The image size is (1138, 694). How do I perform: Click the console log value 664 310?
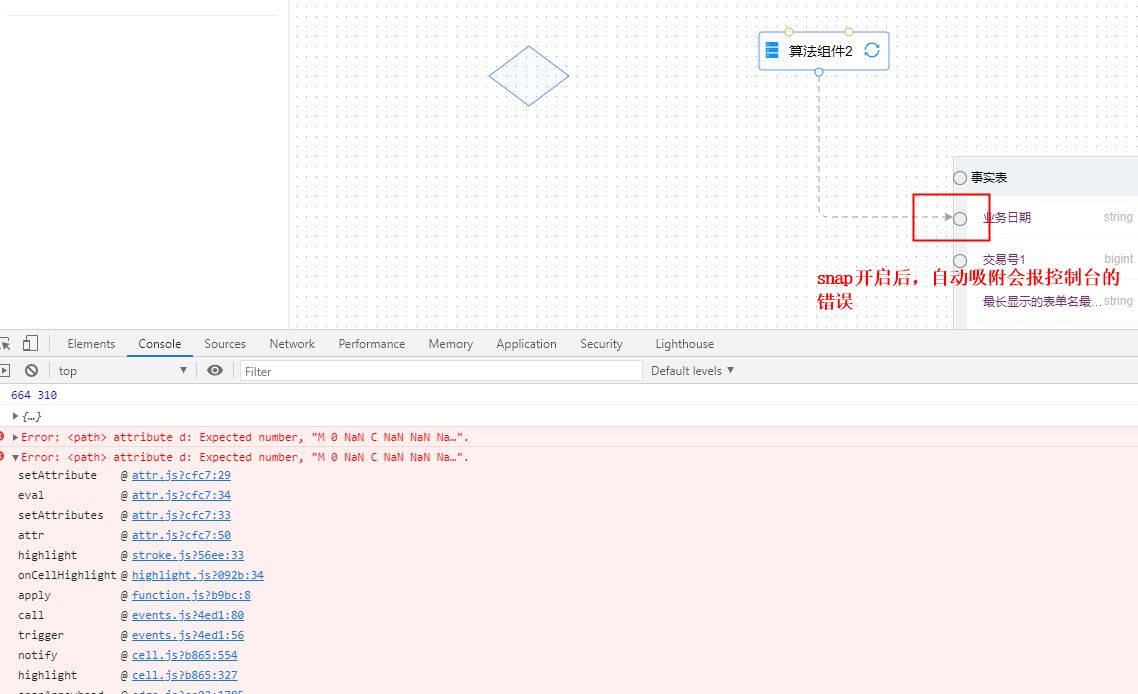34,395
